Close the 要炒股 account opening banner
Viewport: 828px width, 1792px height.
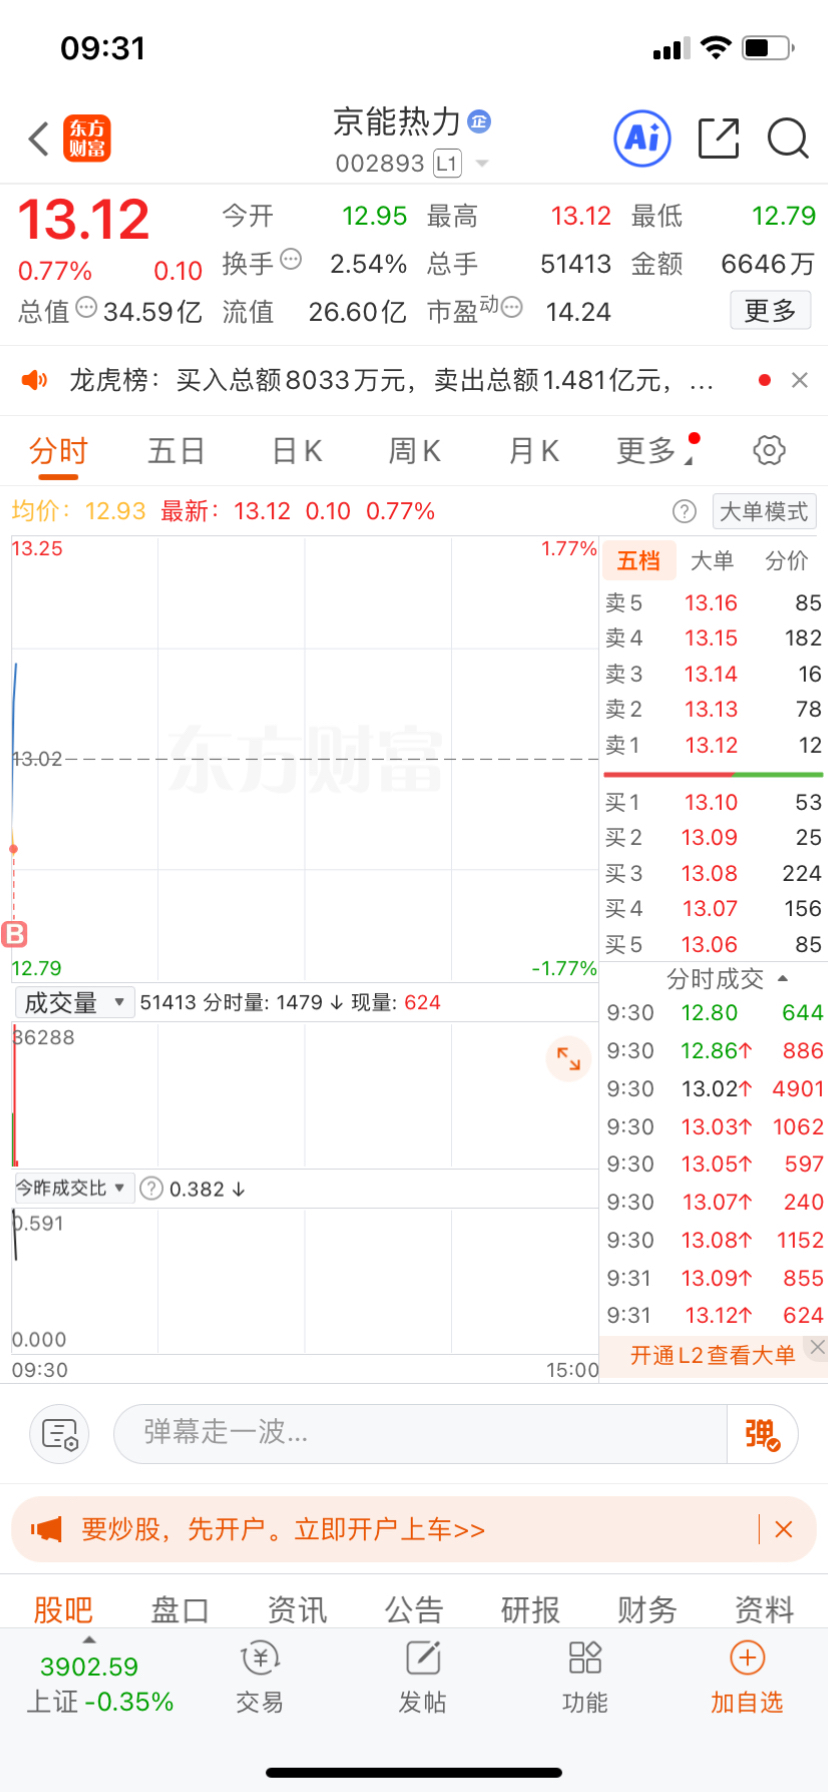(x=784, y=1529)
